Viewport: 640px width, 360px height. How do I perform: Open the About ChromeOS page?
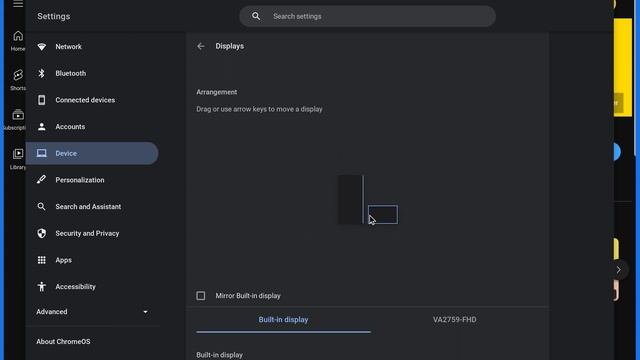click(63, 342)
